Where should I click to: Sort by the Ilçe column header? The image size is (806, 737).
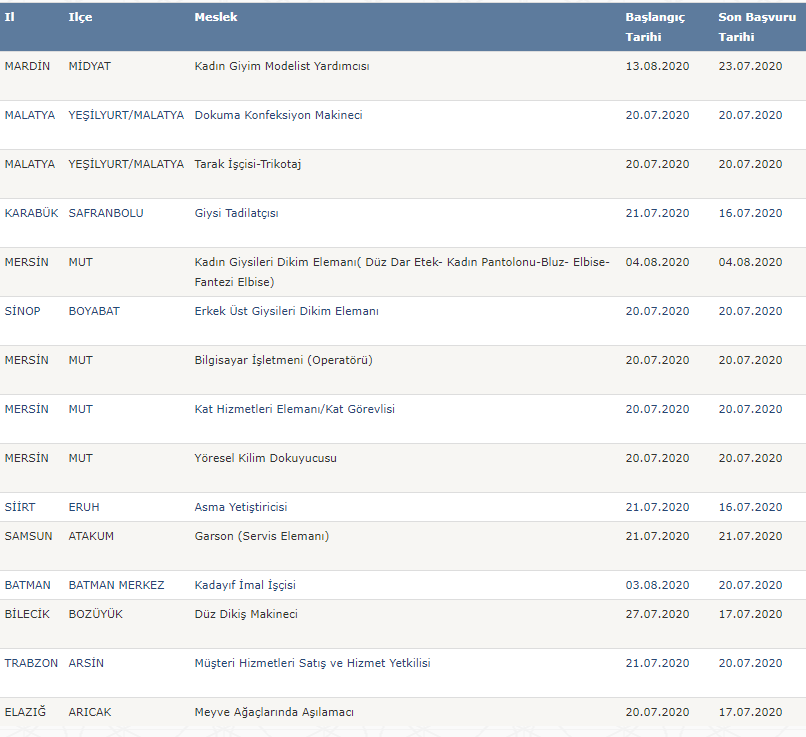point(80,17)
